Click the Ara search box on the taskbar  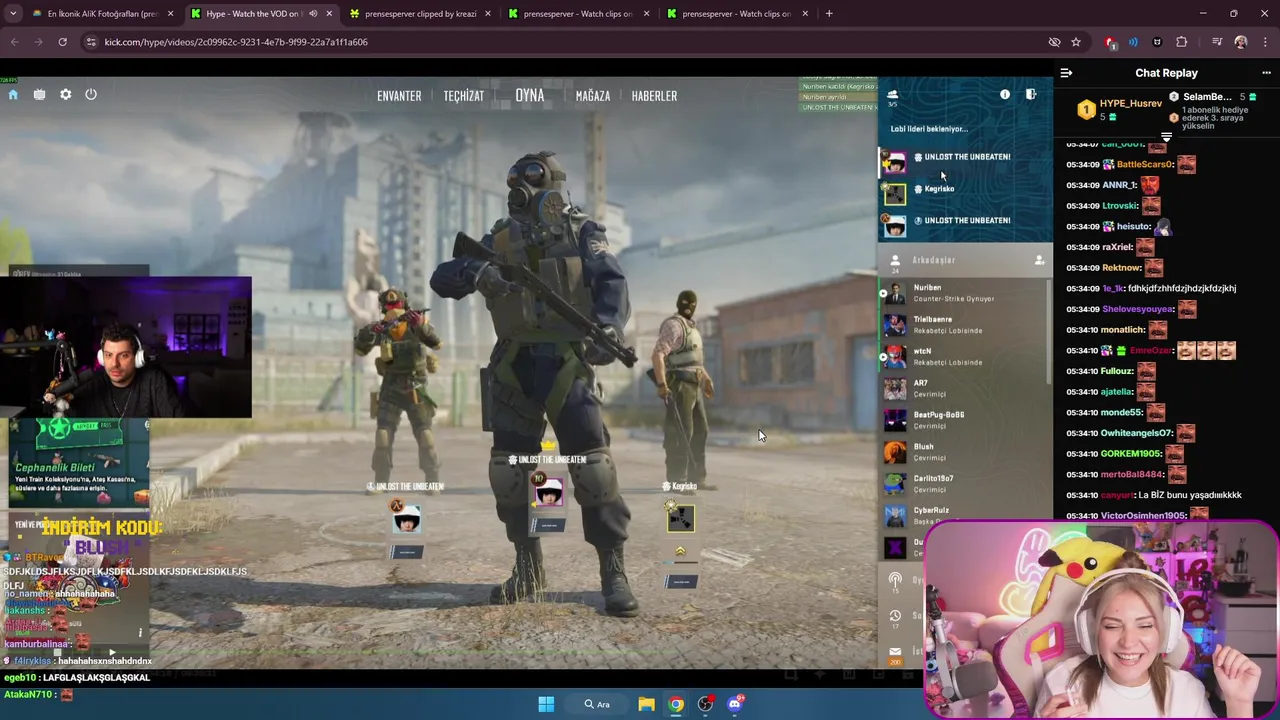pyautogui.click(x=597, y=704)
